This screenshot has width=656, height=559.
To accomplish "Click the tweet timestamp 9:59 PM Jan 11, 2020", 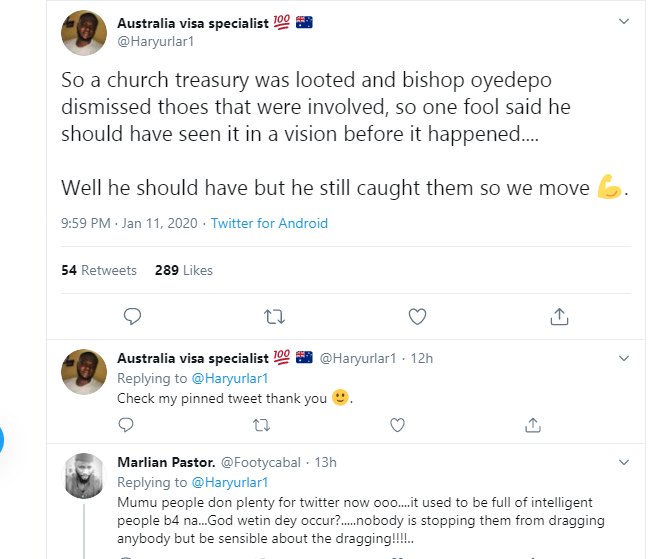I will point(130,223).
